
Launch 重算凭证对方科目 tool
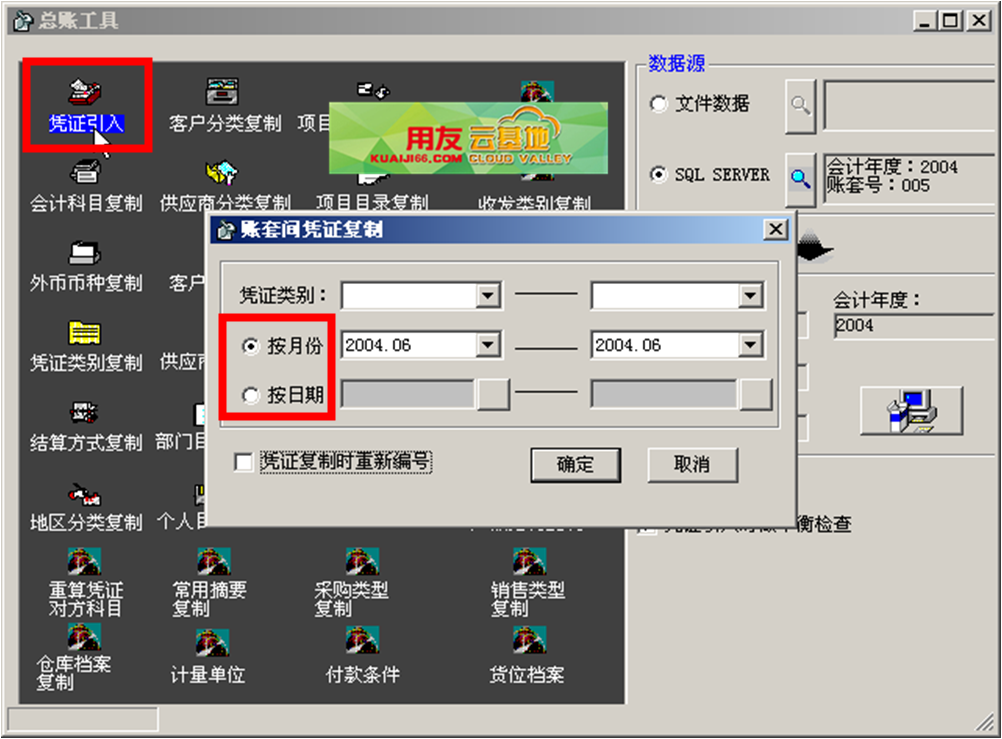[x=86, y=582]
